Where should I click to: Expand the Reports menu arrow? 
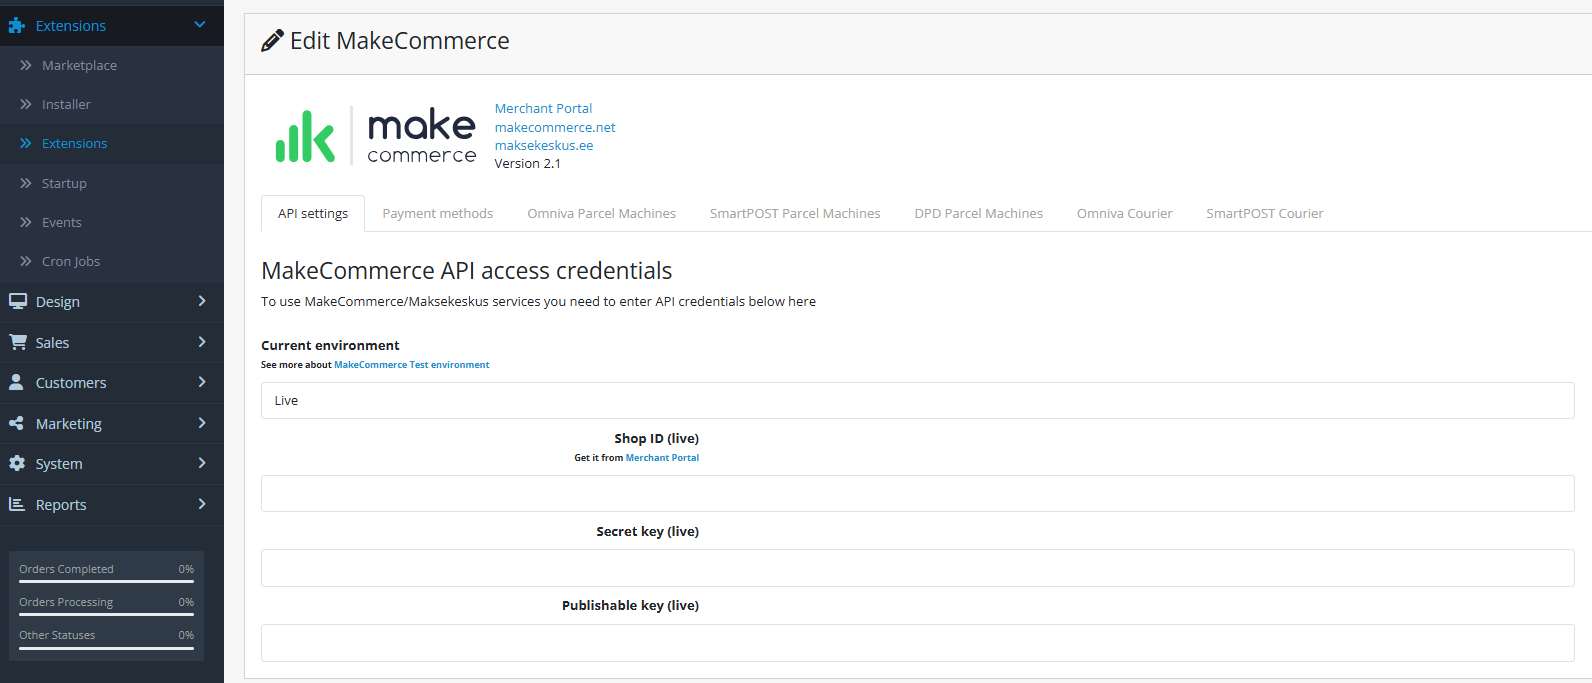click(x=202, y=504)
